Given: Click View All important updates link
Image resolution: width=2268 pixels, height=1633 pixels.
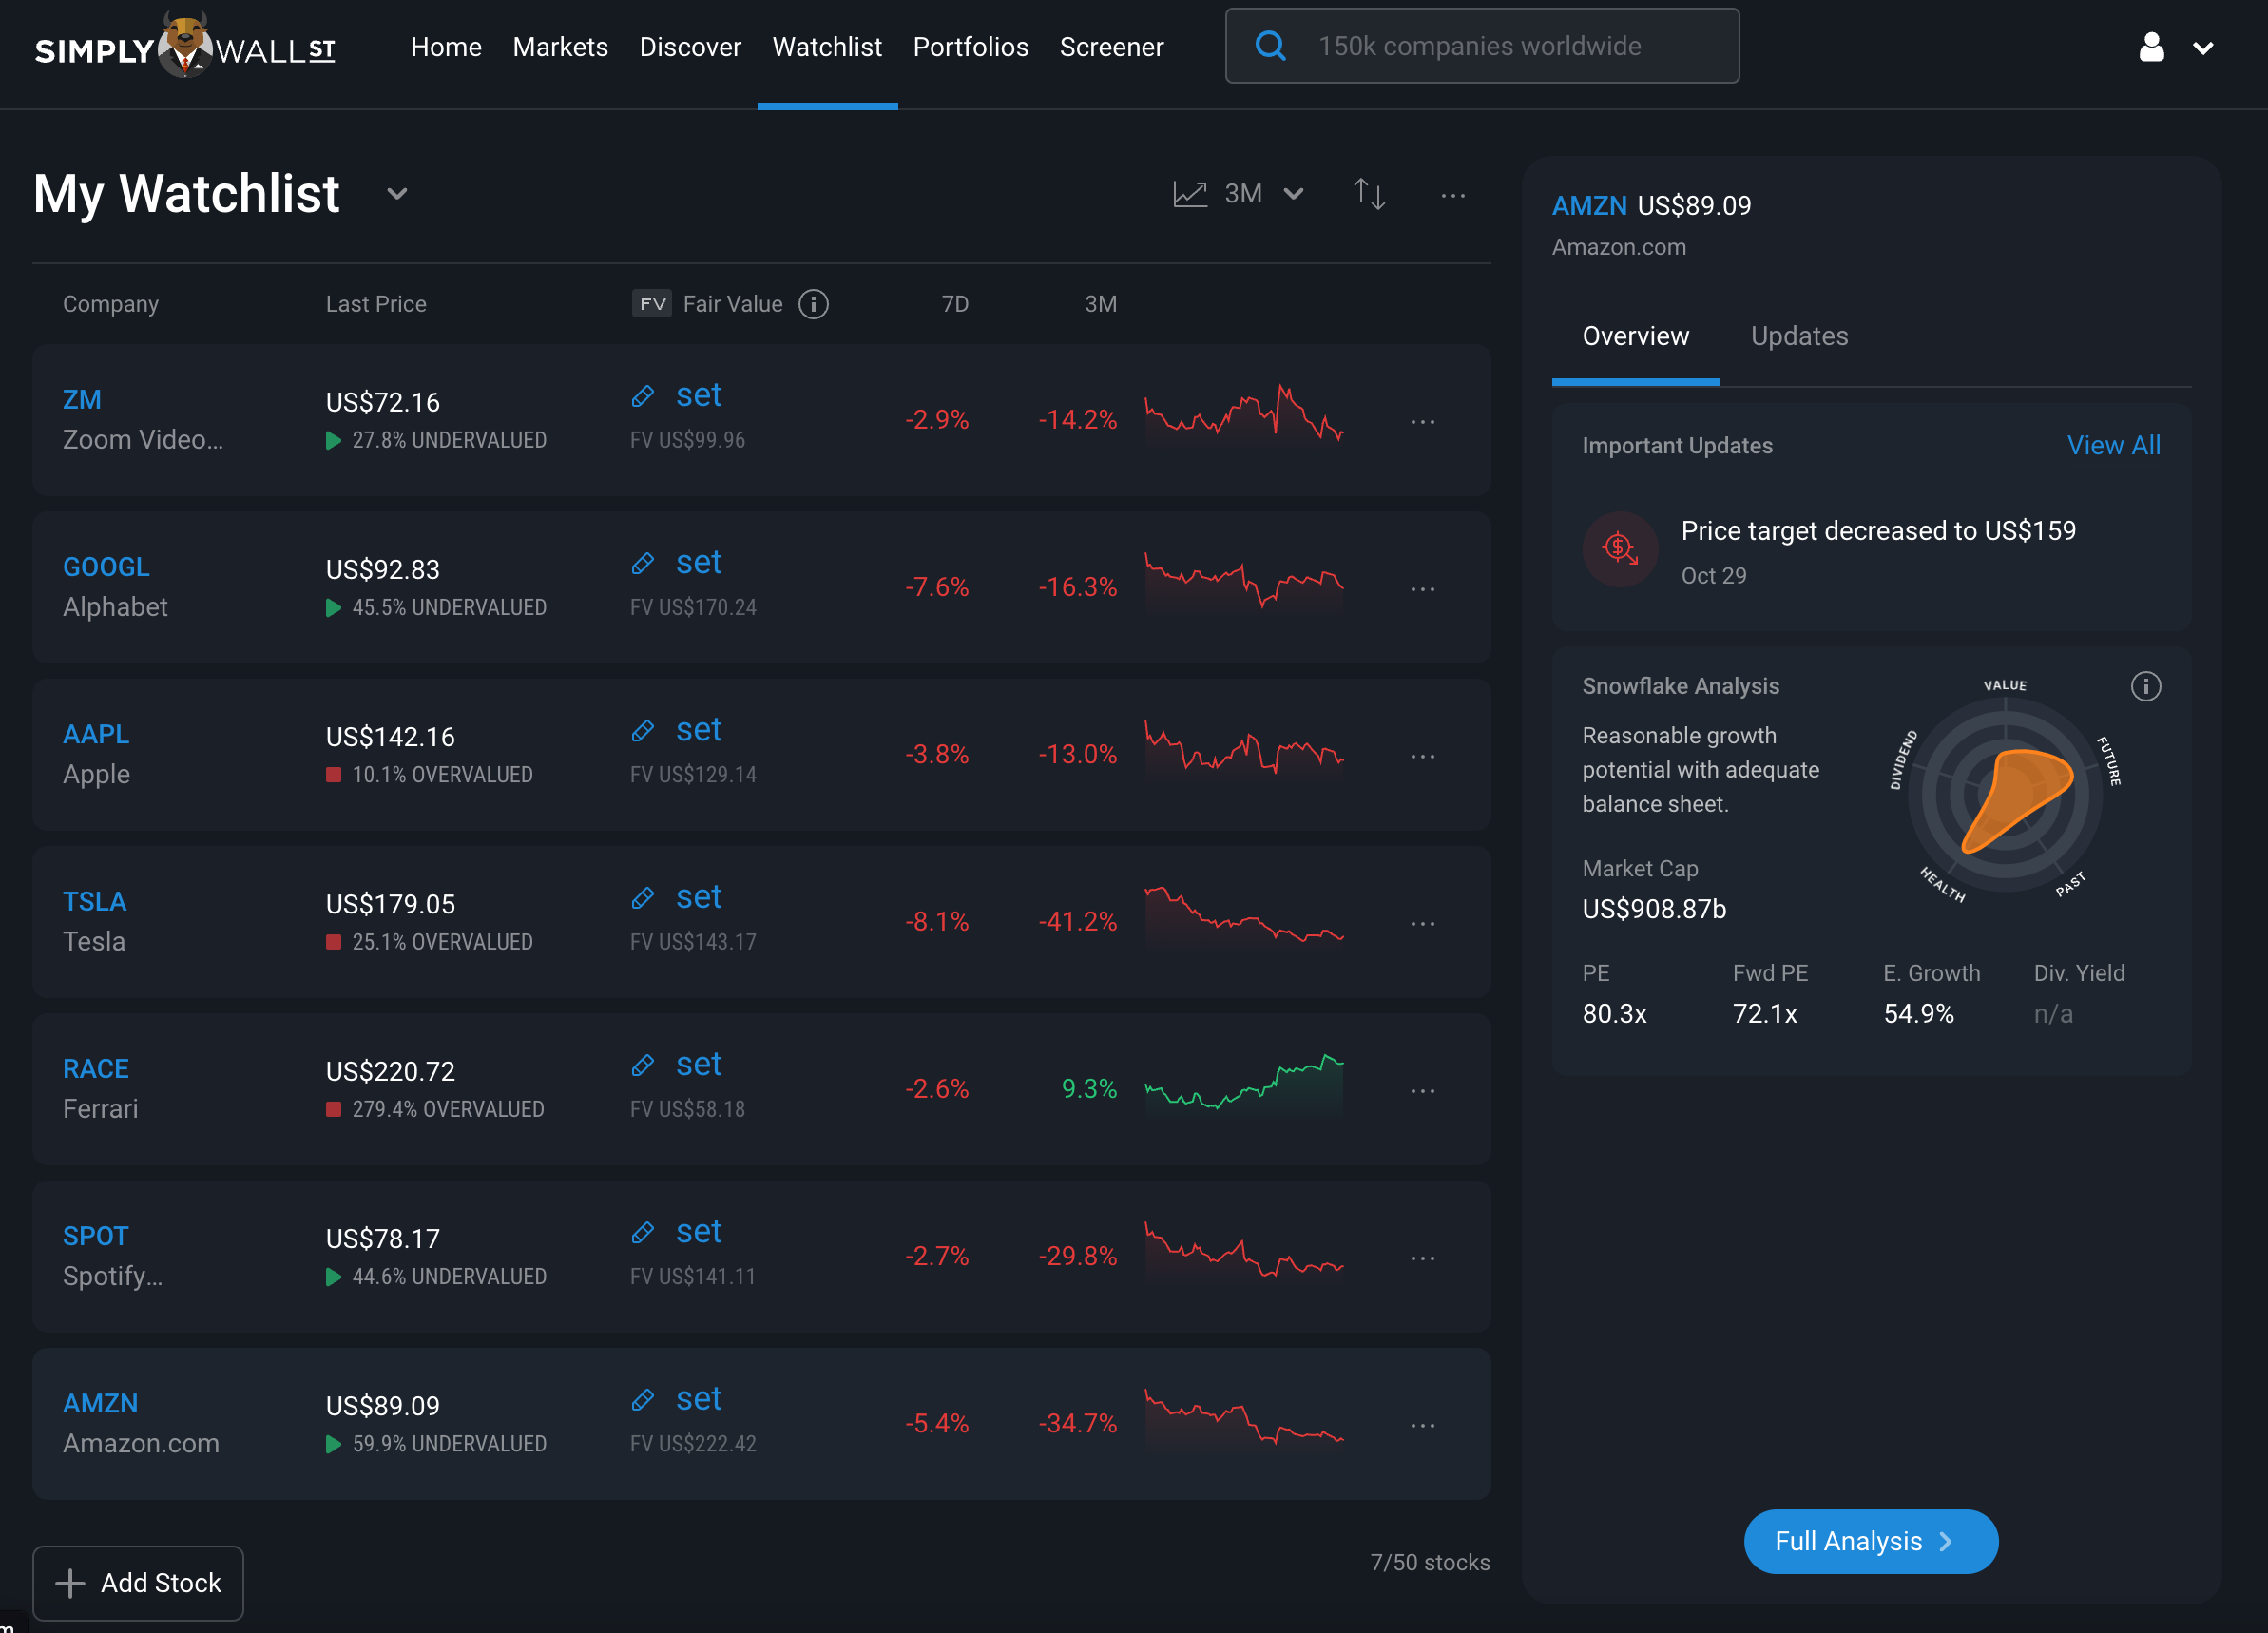Looking at the screenshot, I should tap(2113, 445).
